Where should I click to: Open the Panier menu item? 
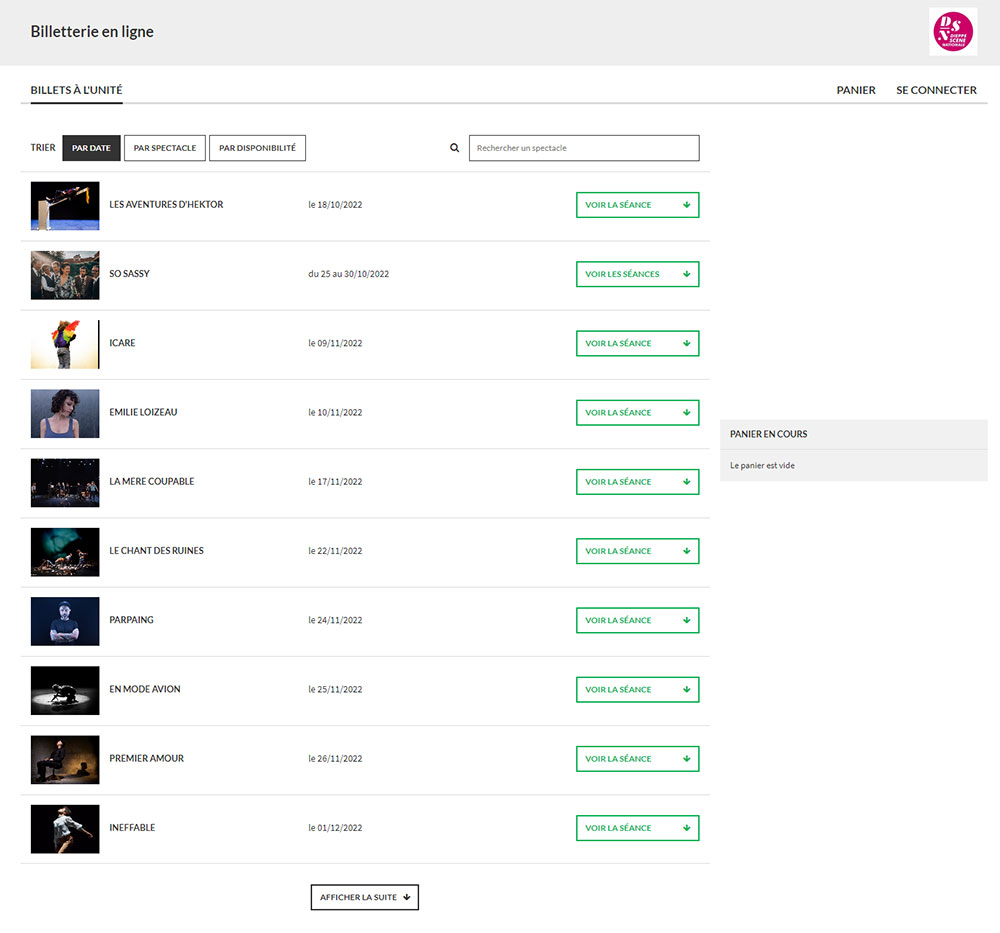856,90
